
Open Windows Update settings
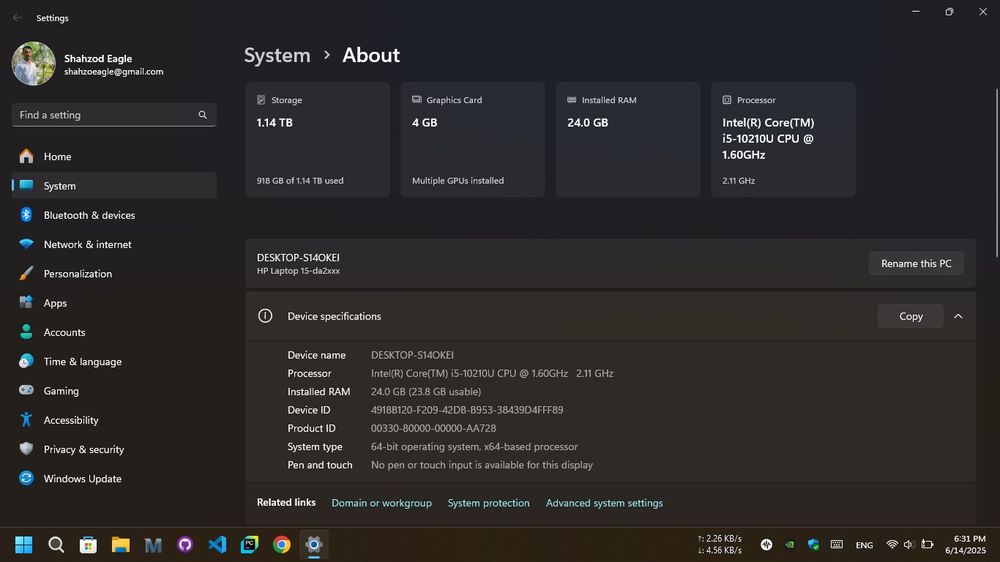pos(114,478)
